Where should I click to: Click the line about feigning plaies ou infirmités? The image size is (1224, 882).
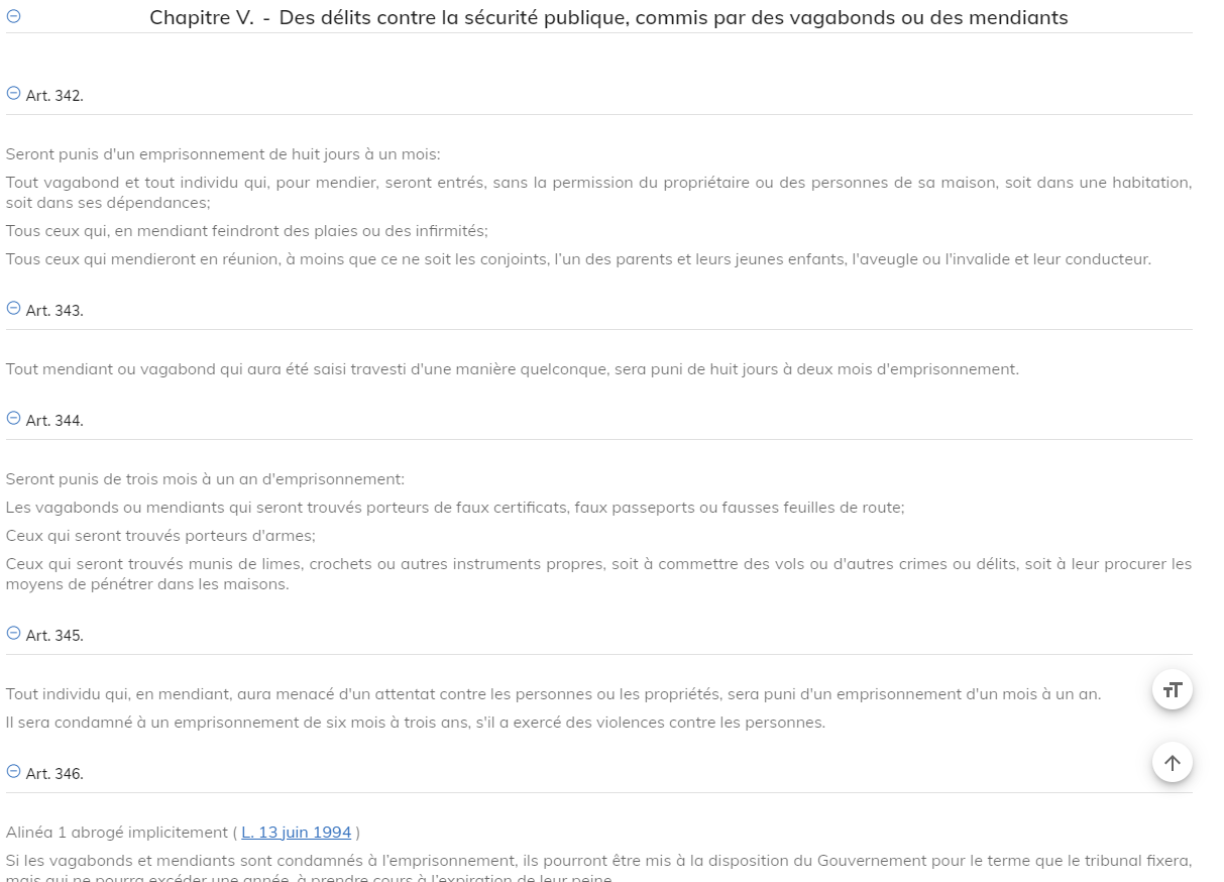(x=247, y=231)
